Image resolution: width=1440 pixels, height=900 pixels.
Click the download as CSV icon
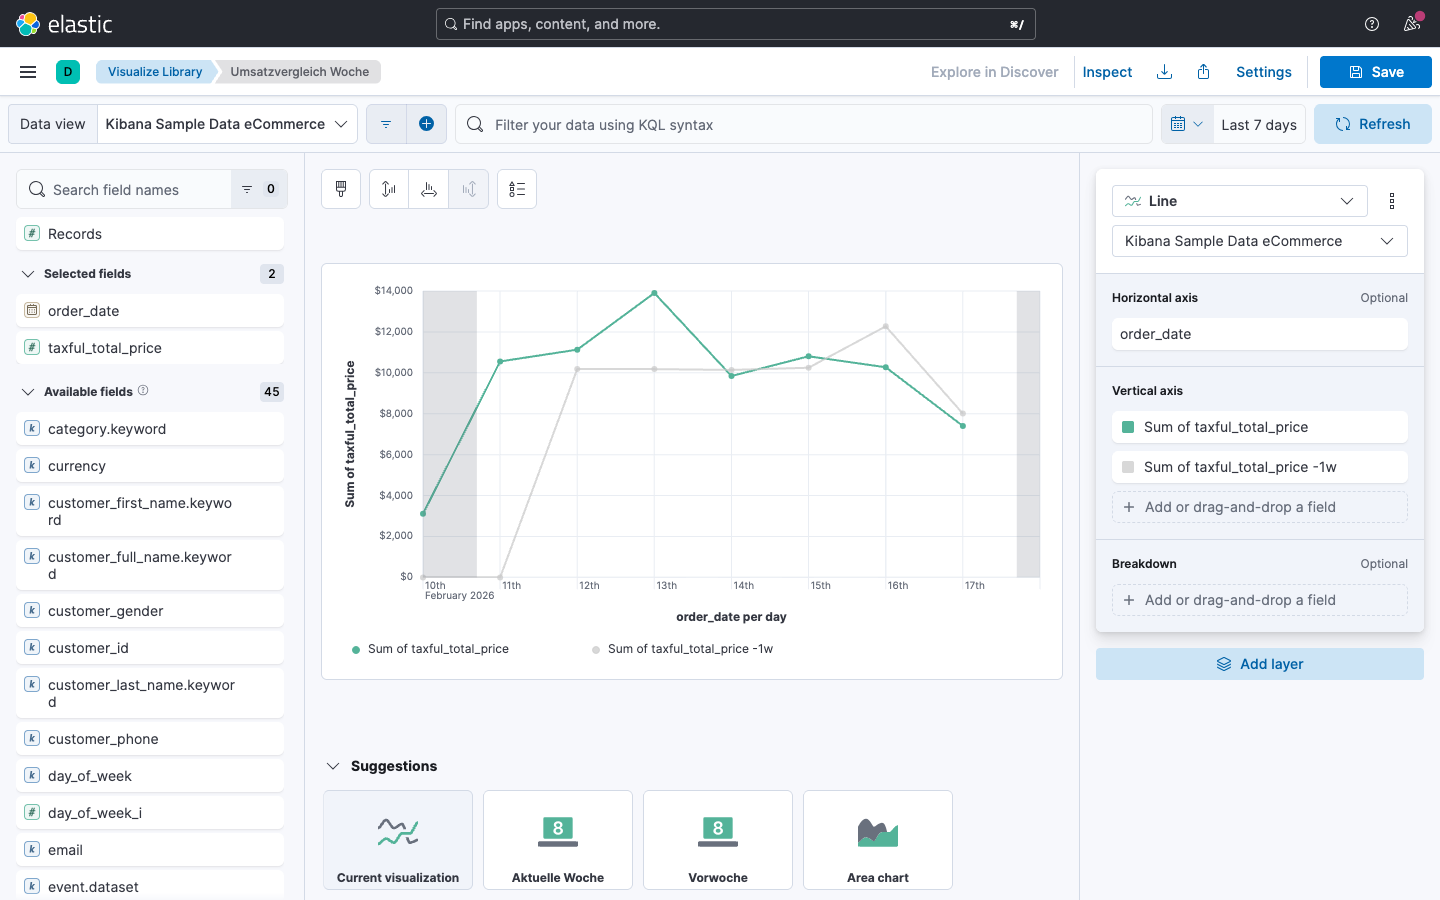tap(1164, 72)
